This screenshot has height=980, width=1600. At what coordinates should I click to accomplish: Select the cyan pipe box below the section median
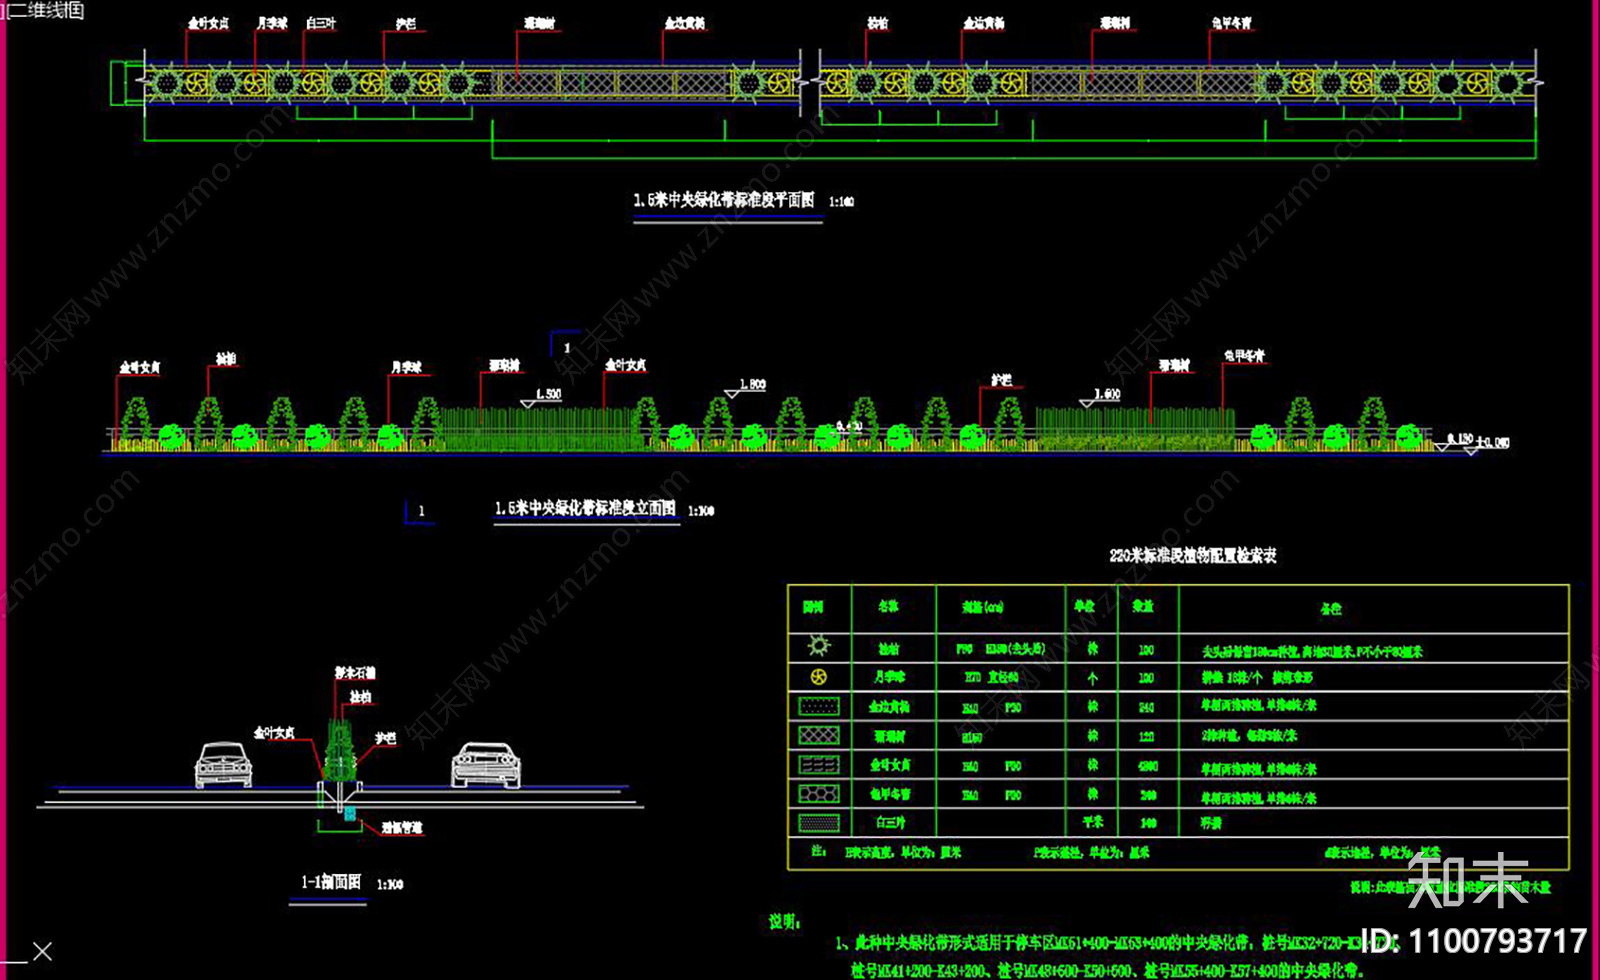pyautogui.click(x=350, y=814)
